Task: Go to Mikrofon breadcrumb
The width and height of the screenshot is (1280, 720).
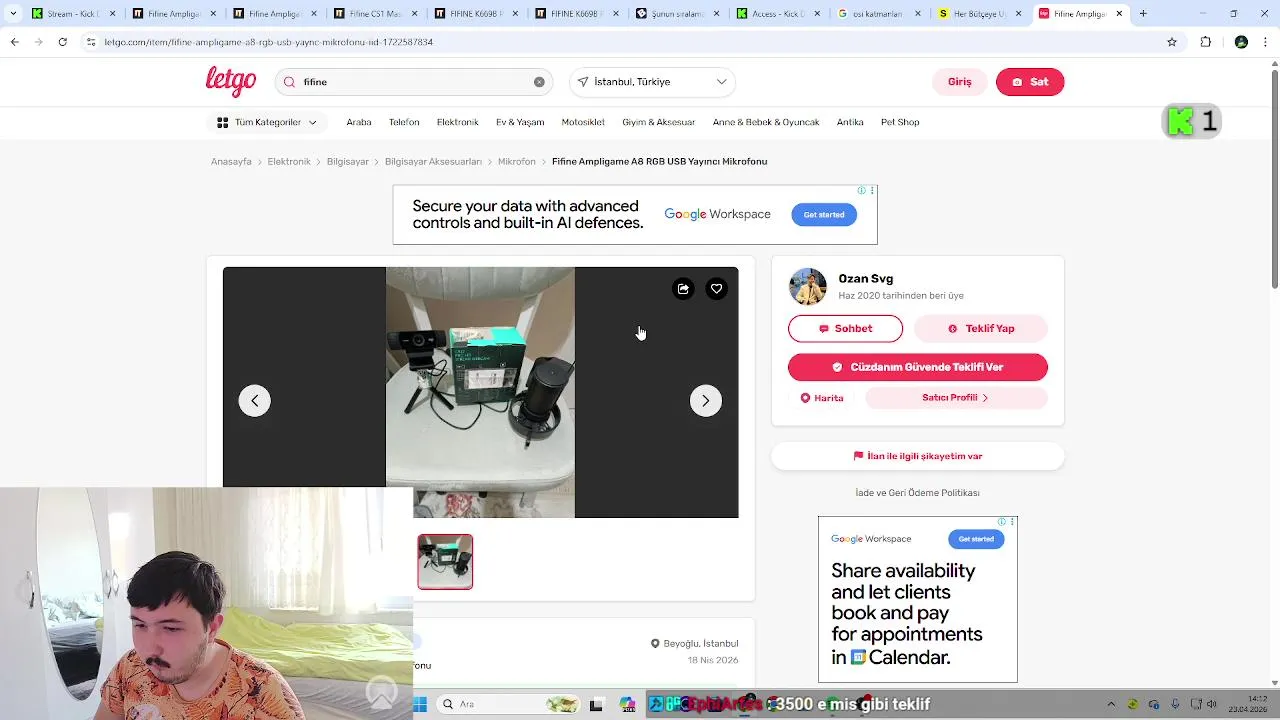Action: pyautogui.click(x=517, y=161)
